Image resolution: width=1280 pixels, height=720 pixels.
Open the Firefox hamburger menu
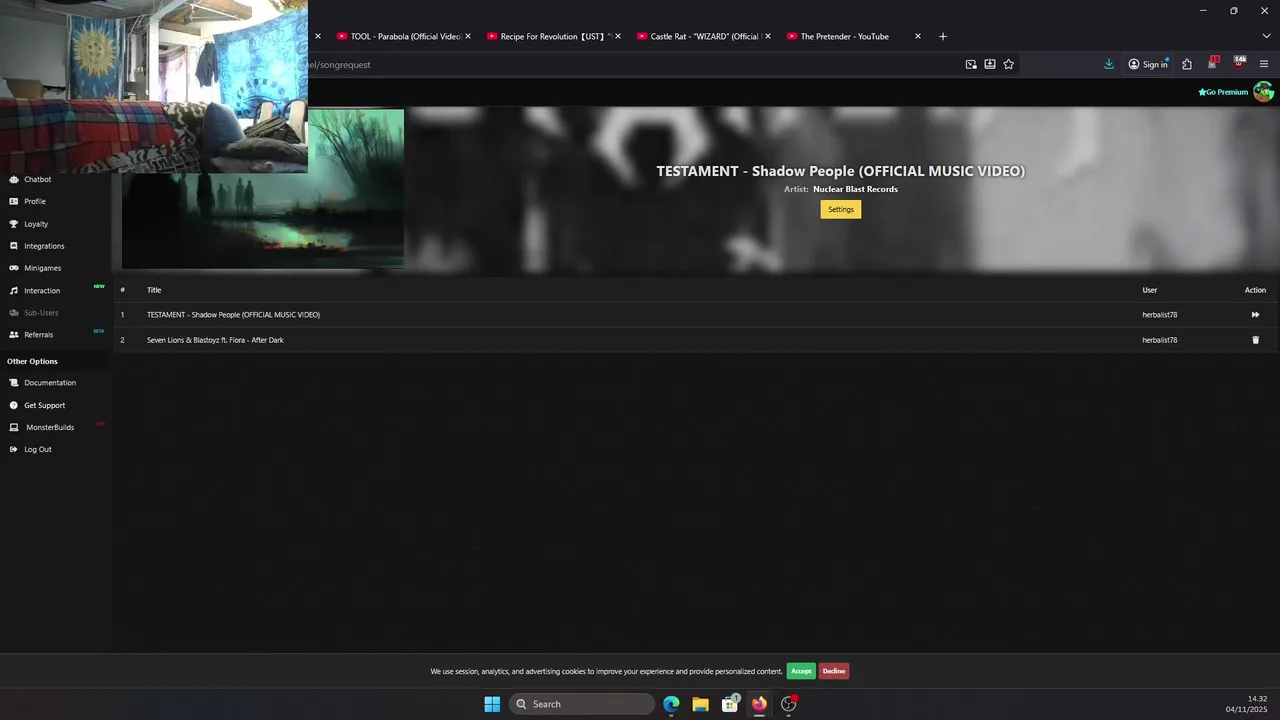coord(1264,64)
